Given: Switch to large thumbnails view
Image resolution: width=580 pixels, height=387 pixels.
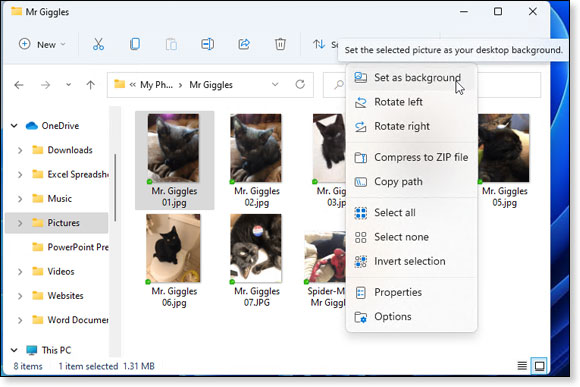Looking at the screenshot, I should pyautogui.click(x=539, y=366).
